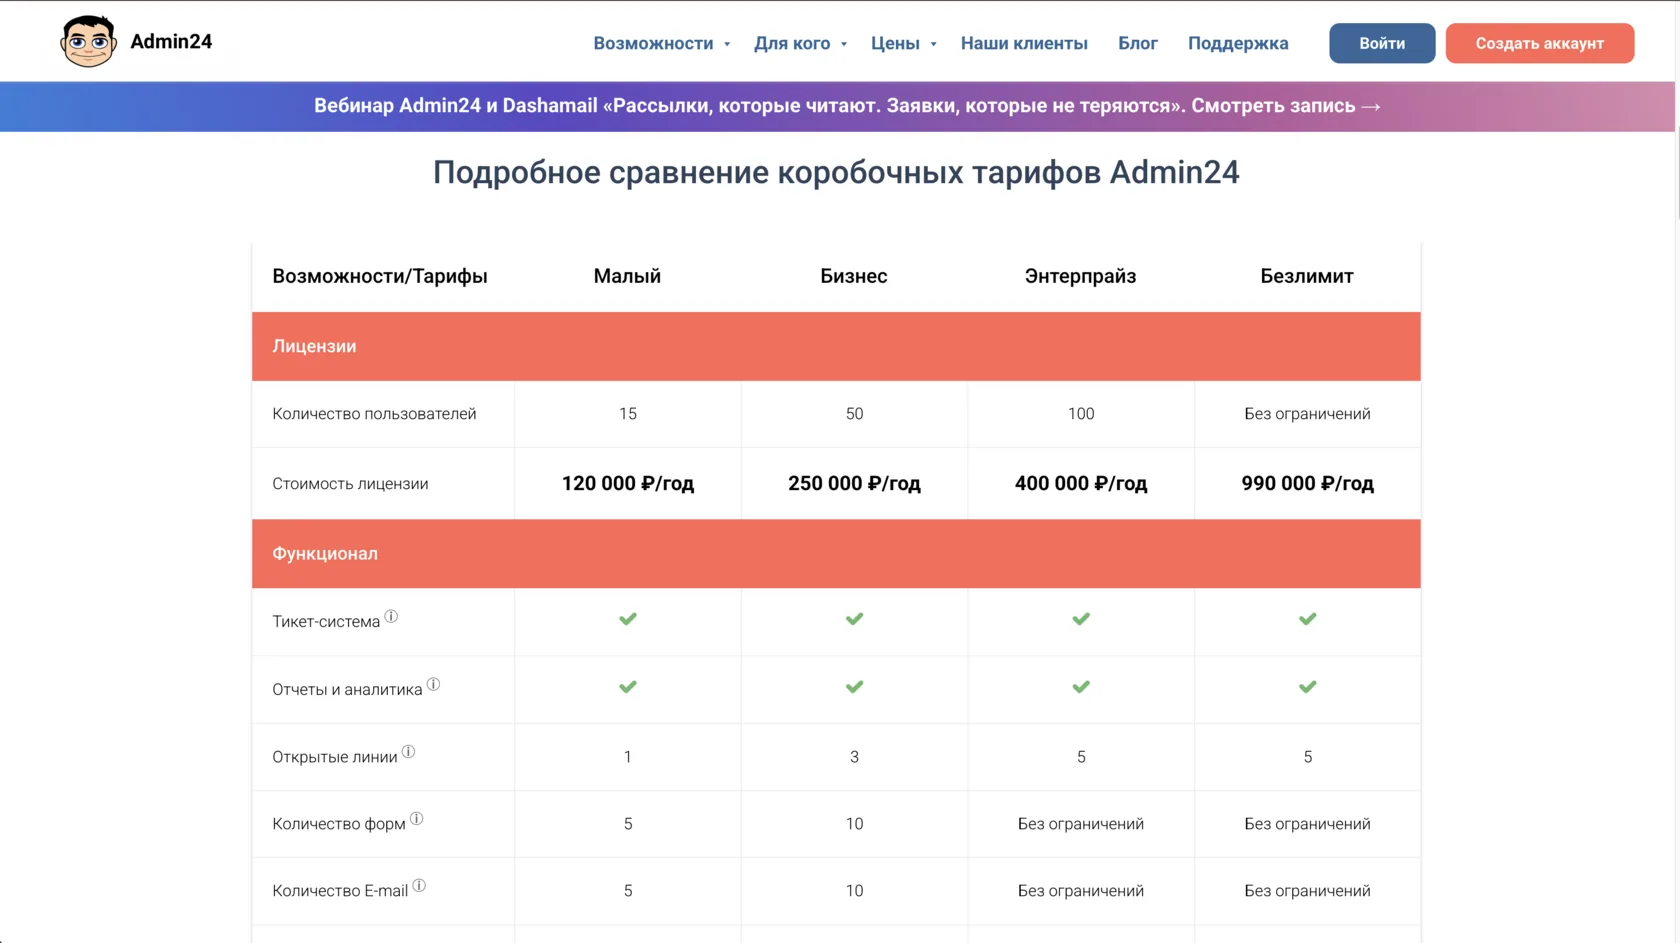
Task: Expand the Для кого dropdown menu
Action: 800,43
